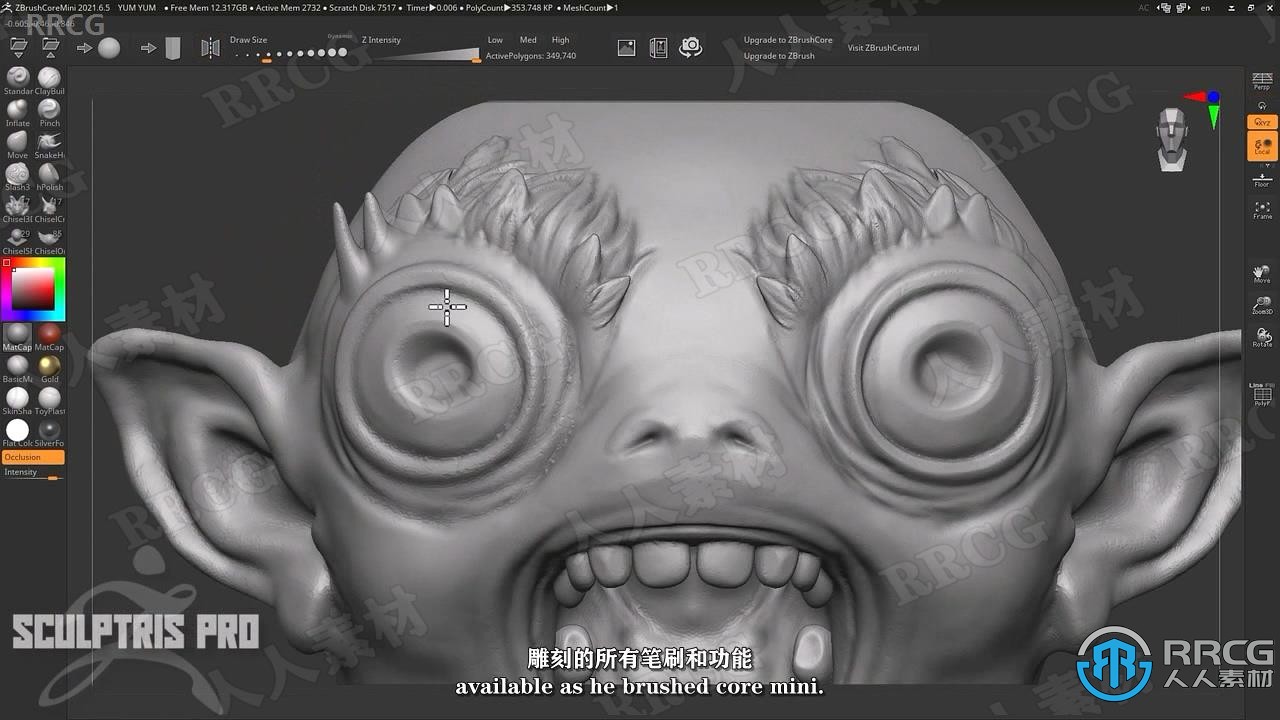Apply the SilverFoil material
The width and height of the screenshot is (1280, 720).
(x=49, y=433)
